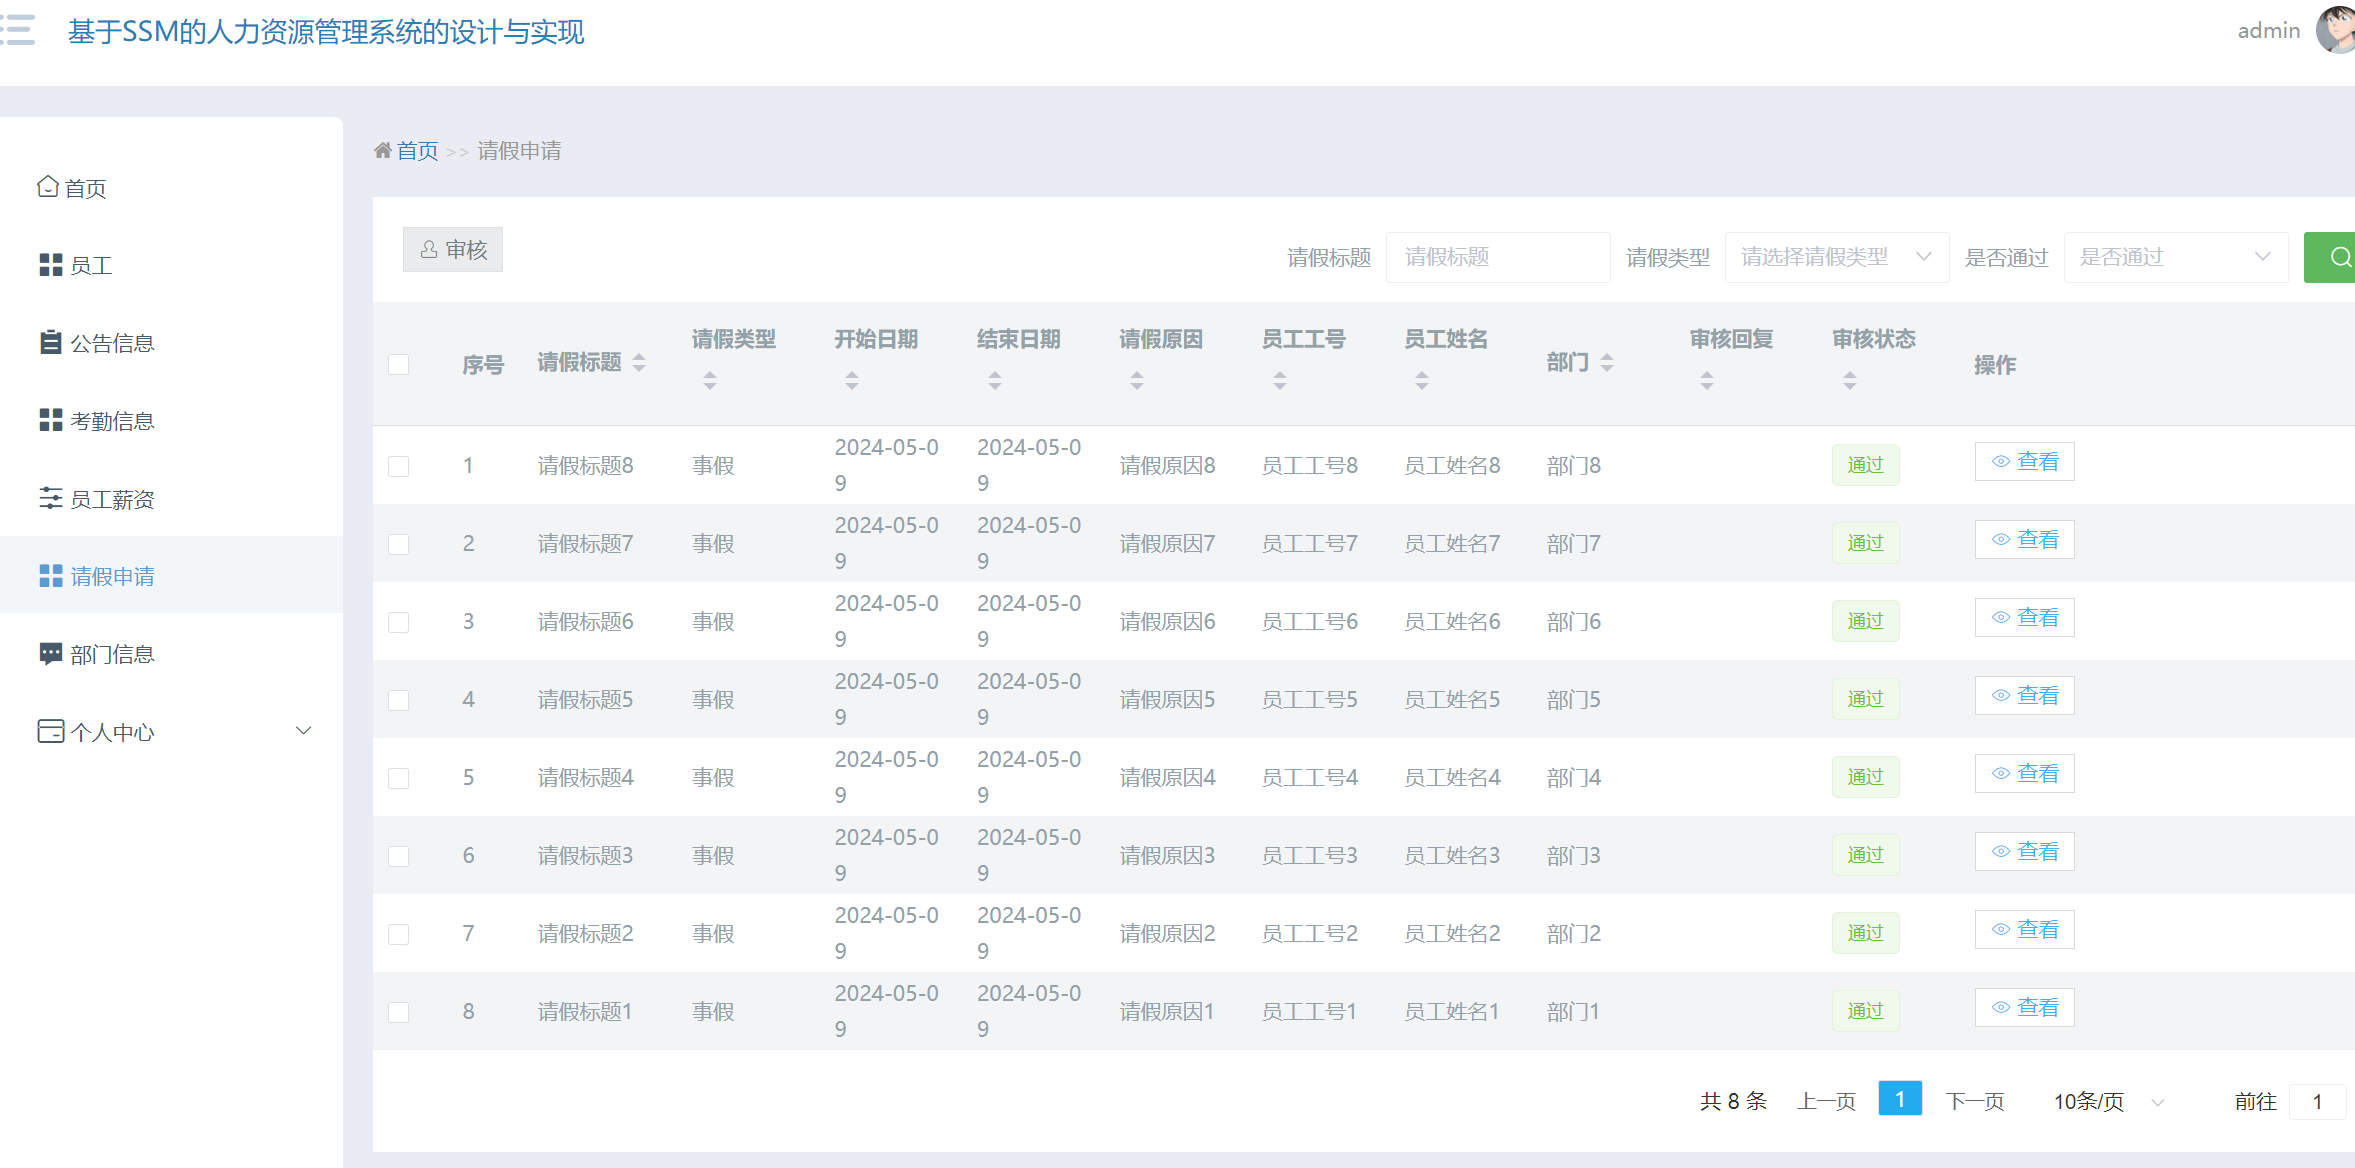Go to 考勤信息 sidebar item
This screenshot has height=1168, width=2355.
[x=112, y=421]
